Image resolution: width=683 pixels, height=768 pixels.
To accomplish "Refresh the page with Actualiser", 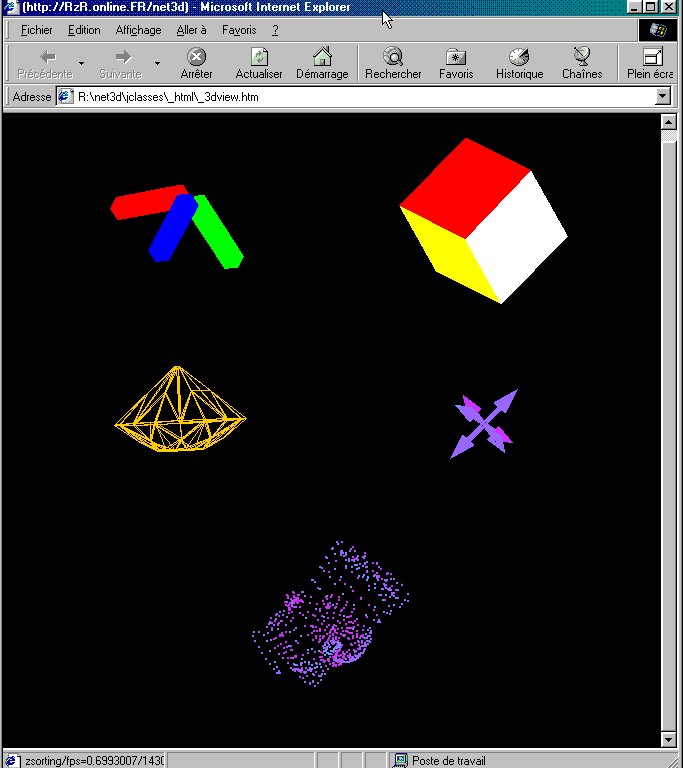I will (259, 64).
